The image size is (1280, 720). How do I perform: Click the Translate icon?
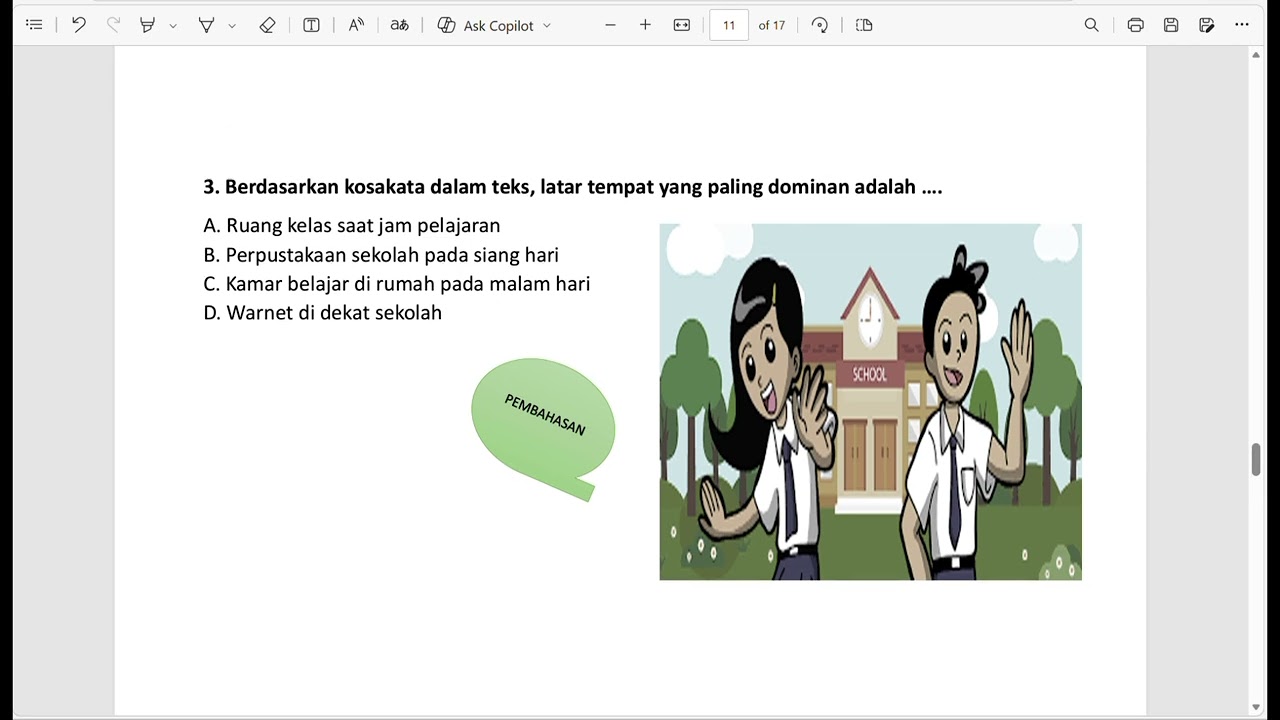(x=399, y=25)
